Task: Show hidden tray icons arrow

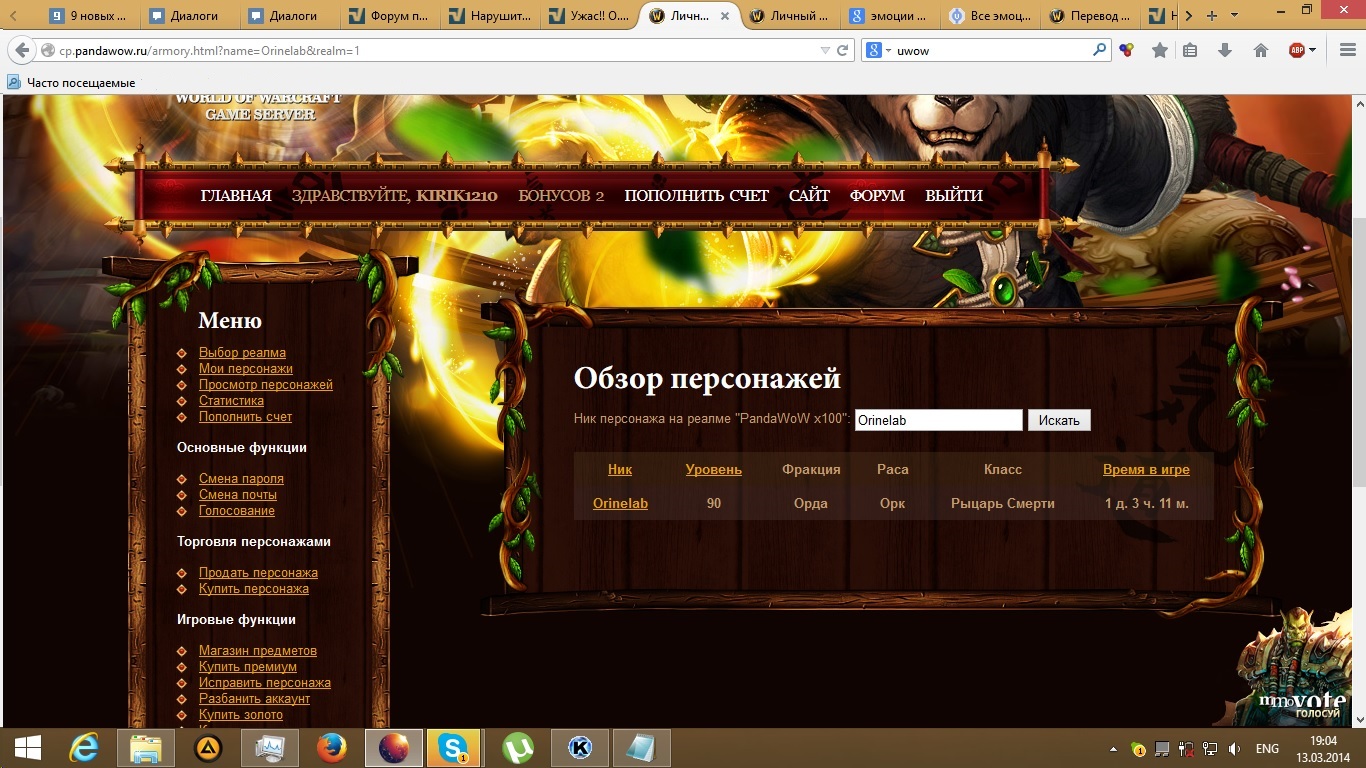Action: [x=1114, y=749]
